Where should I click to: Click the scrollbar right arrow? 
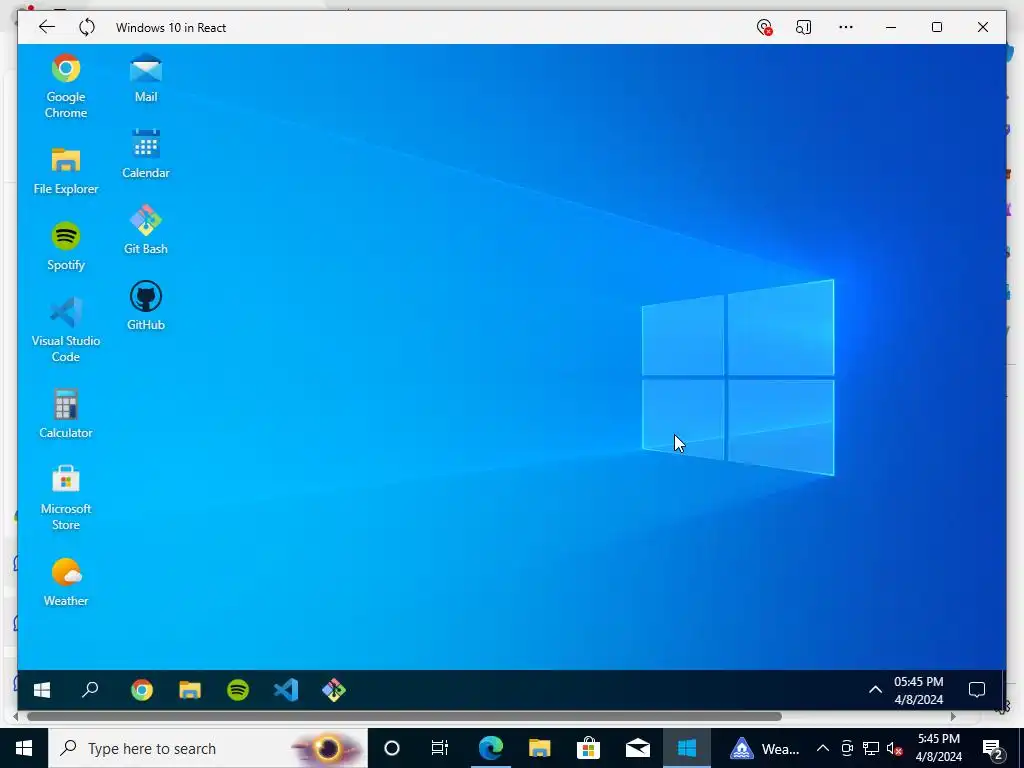953,716
